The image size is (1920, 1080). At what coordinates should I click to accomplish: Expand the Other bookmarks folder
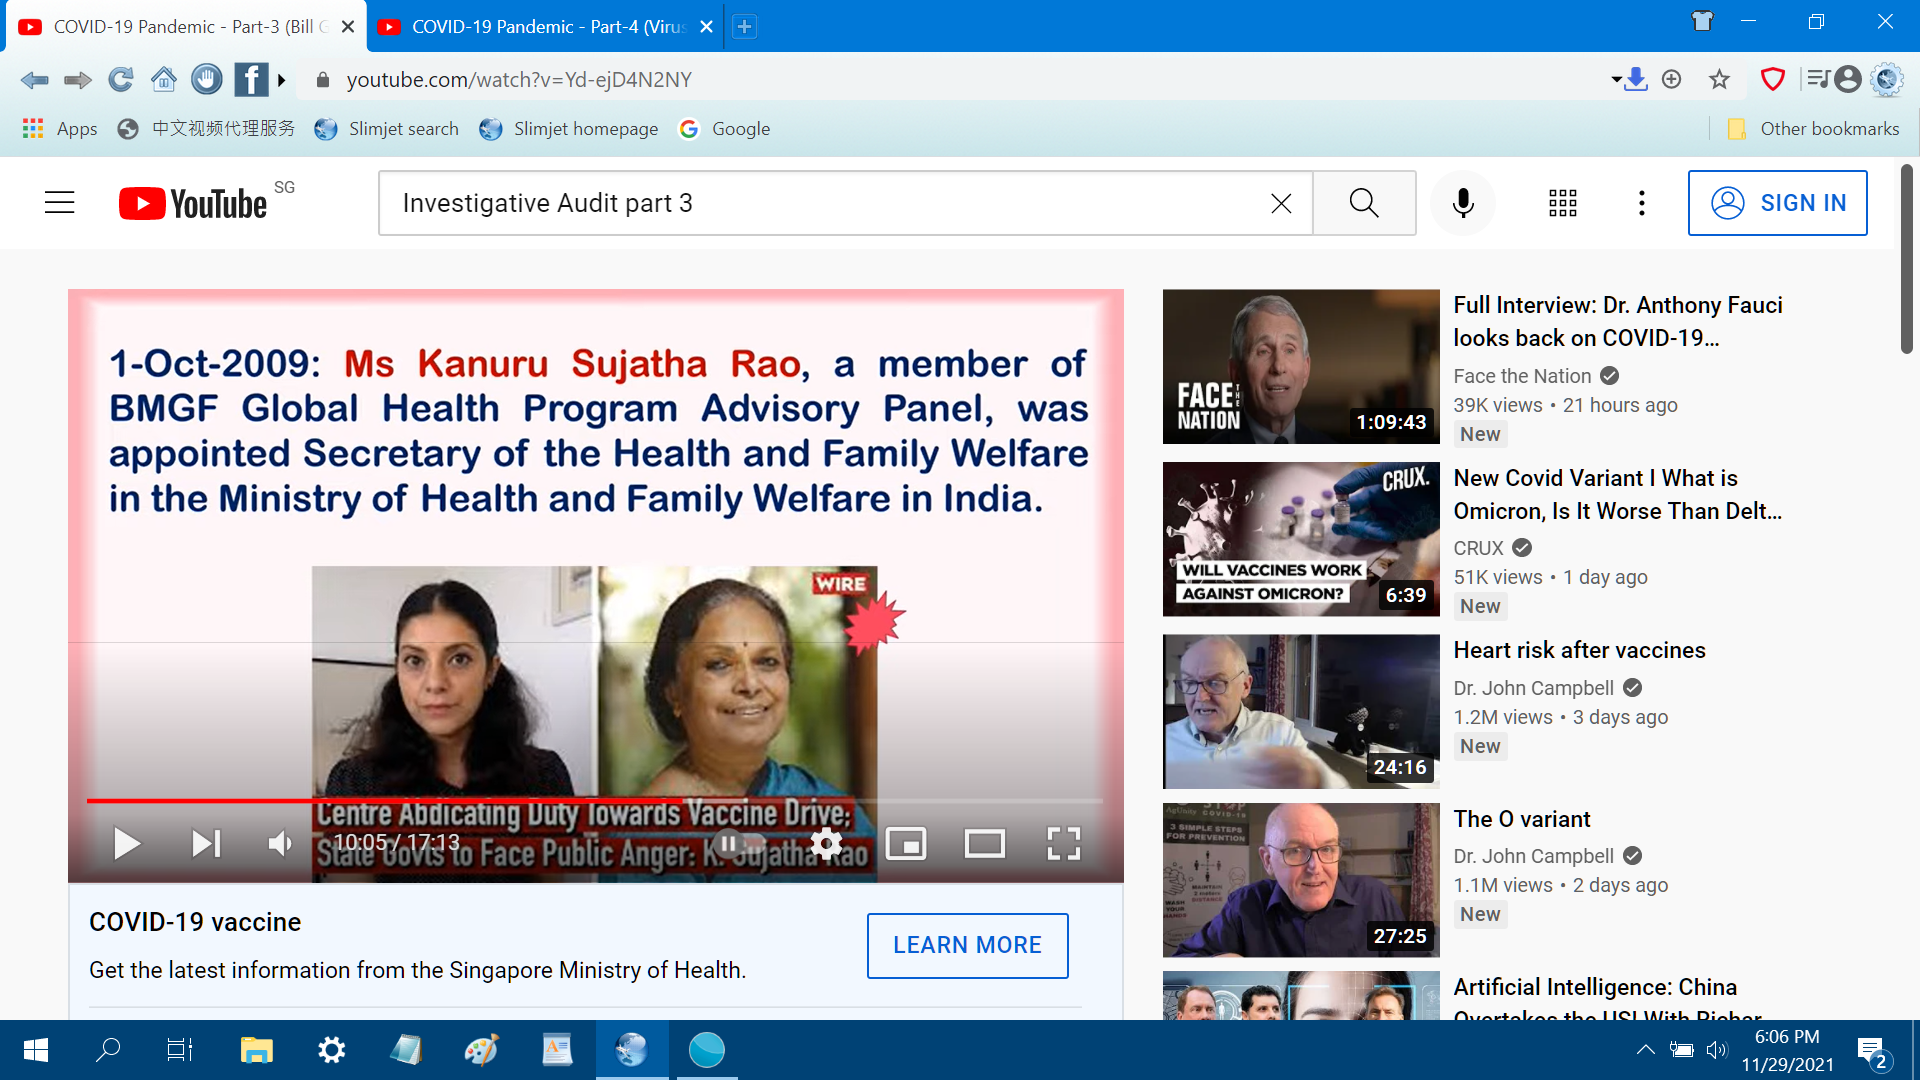[1813, 129]
